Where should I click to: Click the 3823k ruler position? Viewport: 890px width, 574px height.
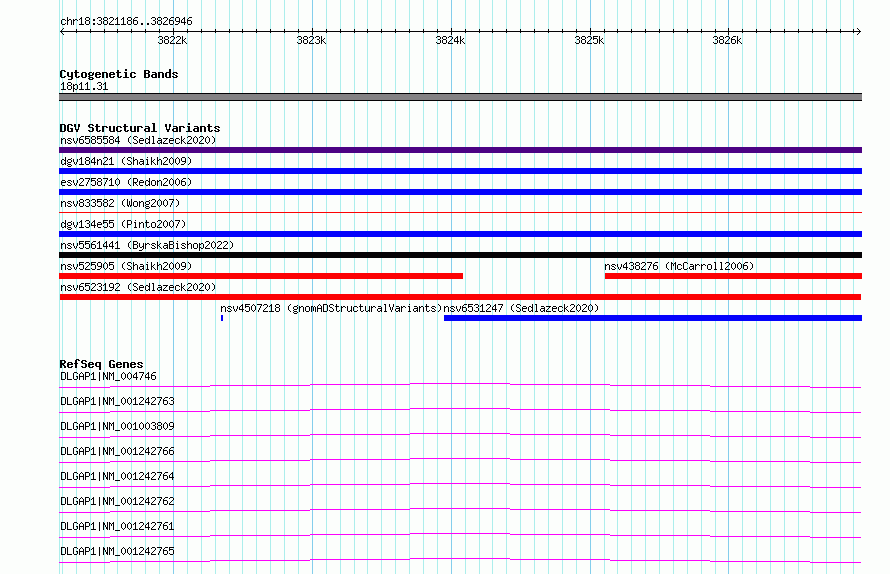tap(311, 40)
